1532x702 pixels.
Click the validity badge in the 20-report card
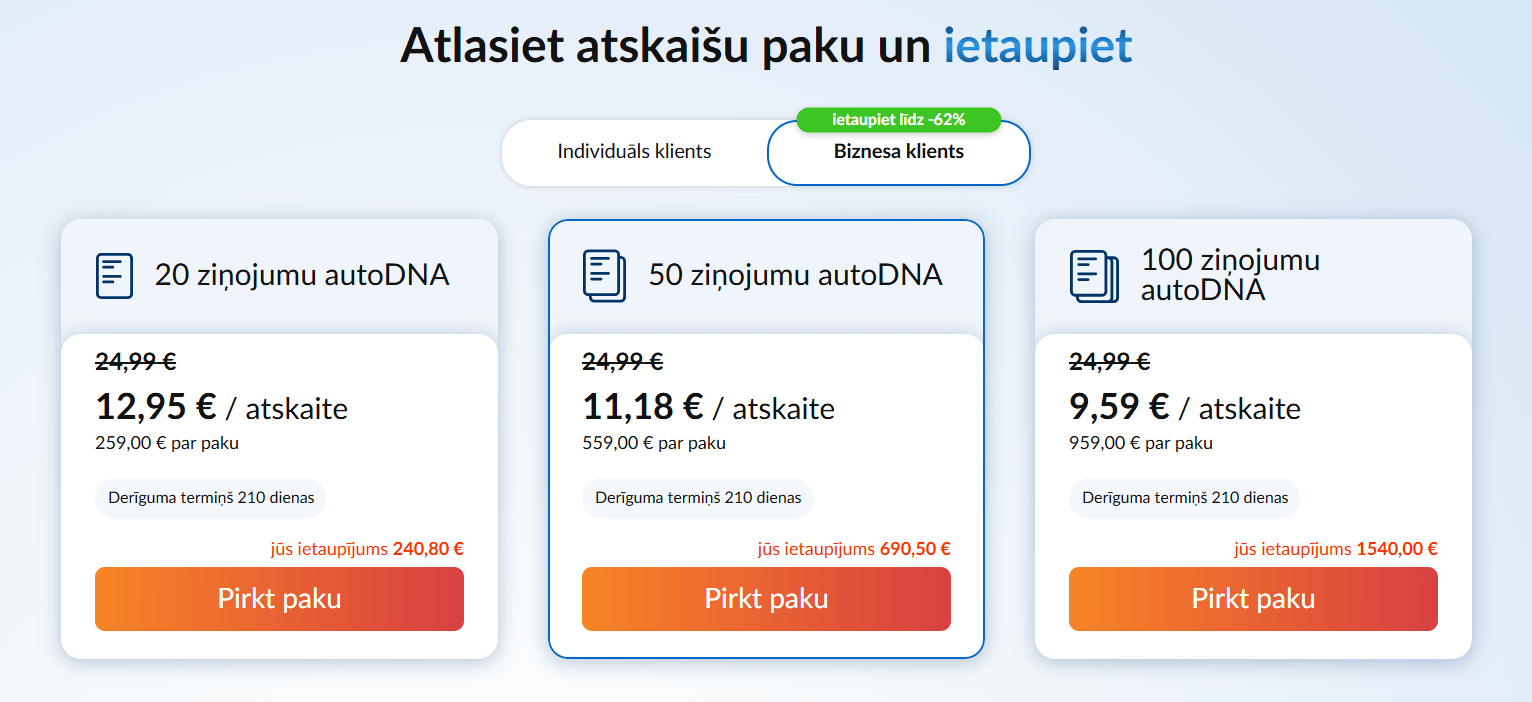211,498
